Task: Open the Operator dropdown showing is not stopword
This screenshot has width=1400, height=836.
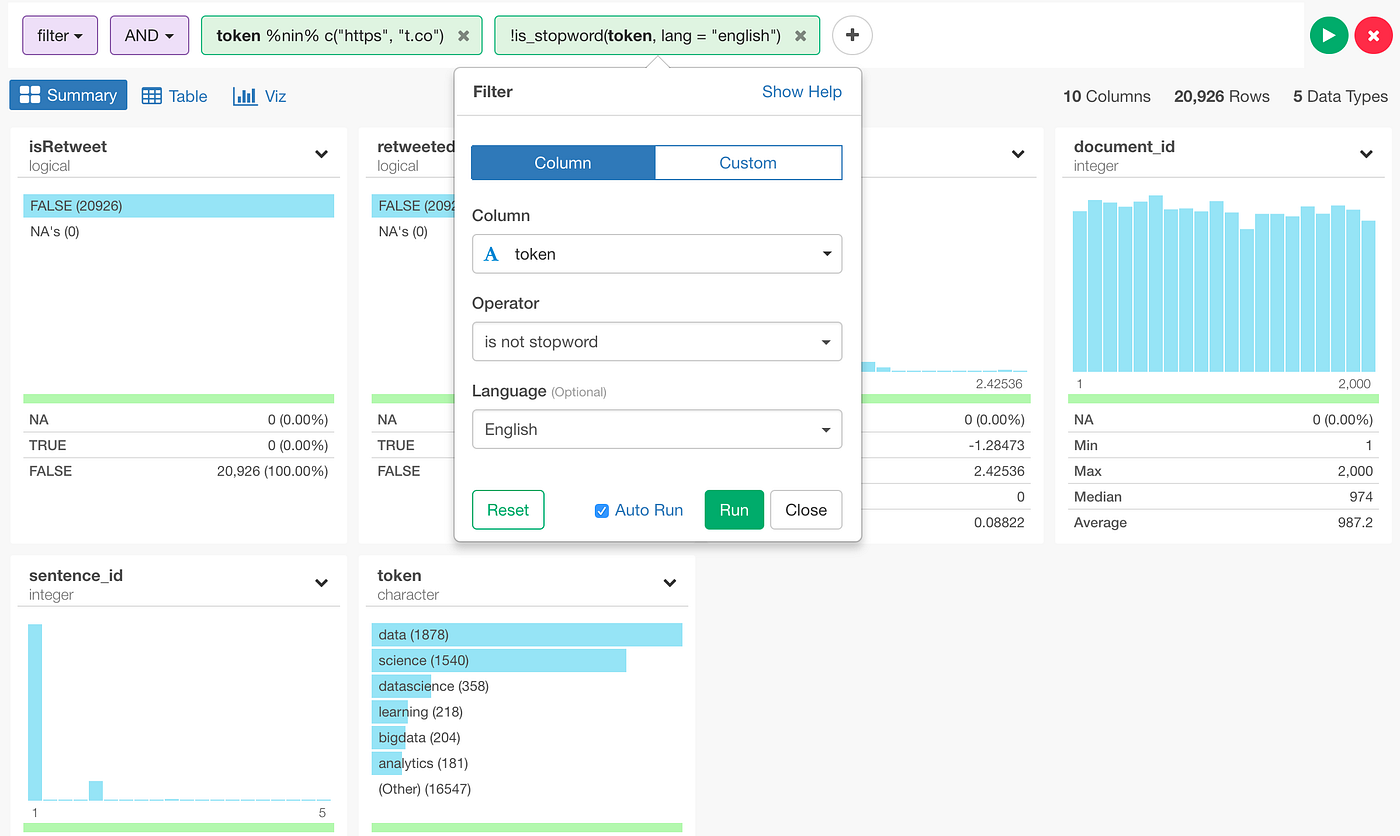Action: click(x=656, y=341)
